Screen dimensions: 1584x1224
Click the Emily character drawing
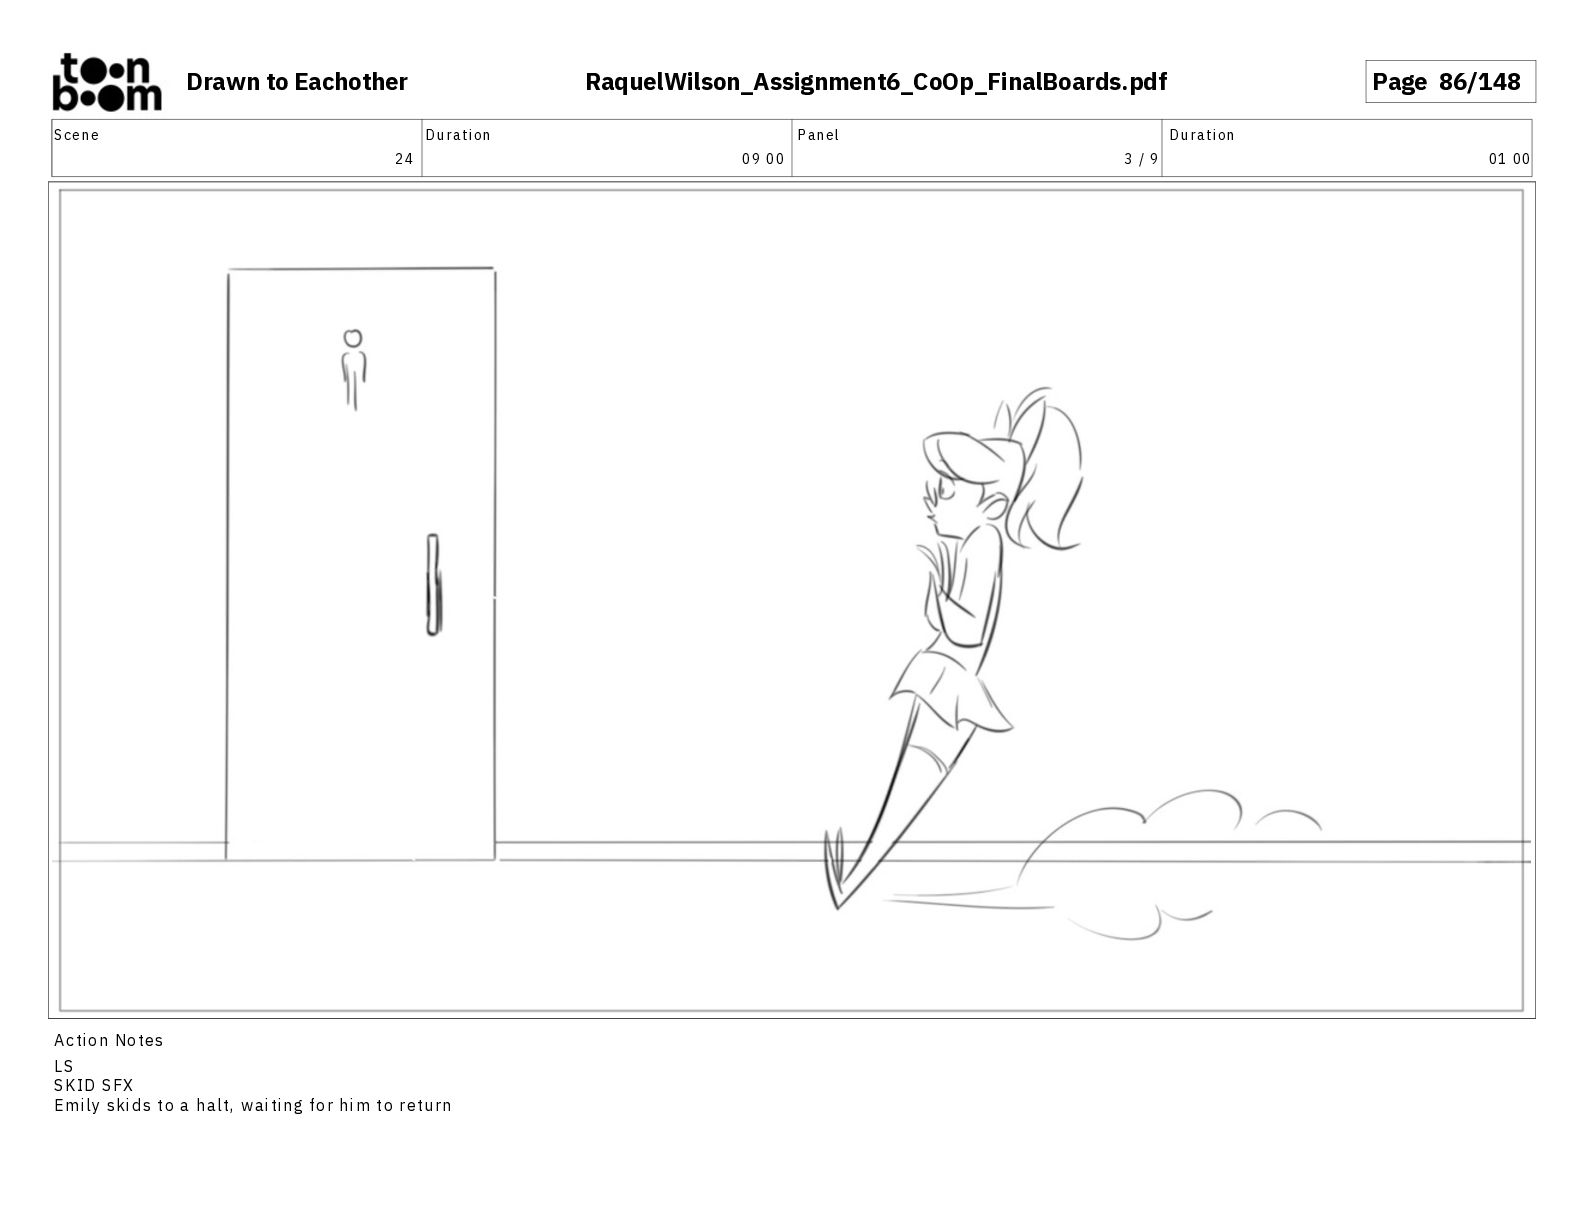coord(953,647)
